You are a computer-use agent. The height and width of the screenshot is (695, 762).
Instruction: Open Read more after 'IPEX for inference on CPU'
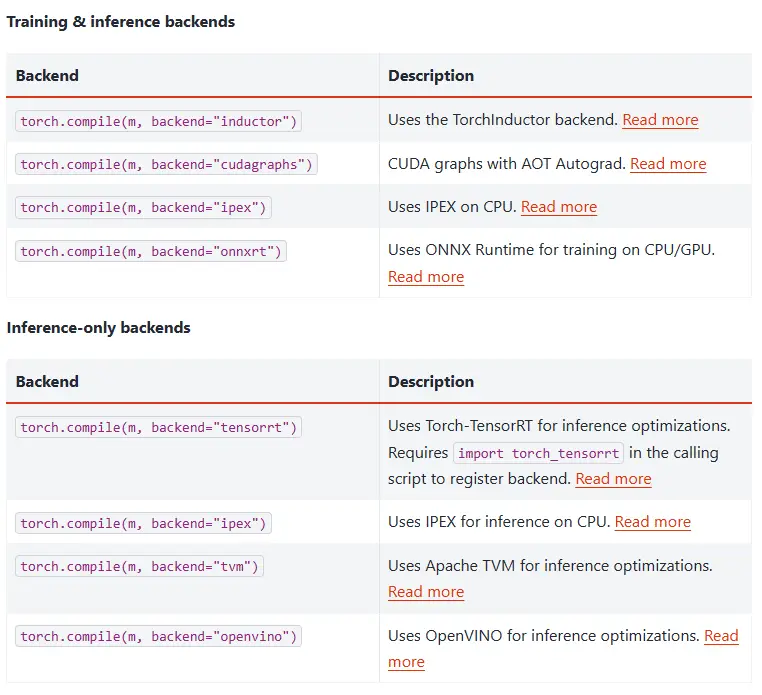coord(652,522)
